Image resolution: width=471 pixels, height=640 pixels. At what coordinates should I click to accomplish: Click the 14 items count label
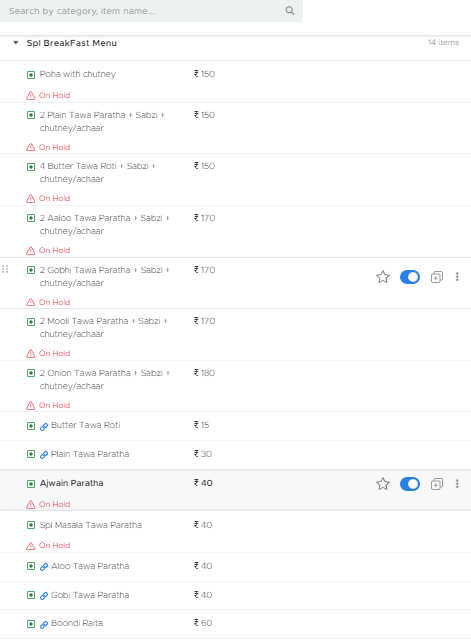pos(443,42)
